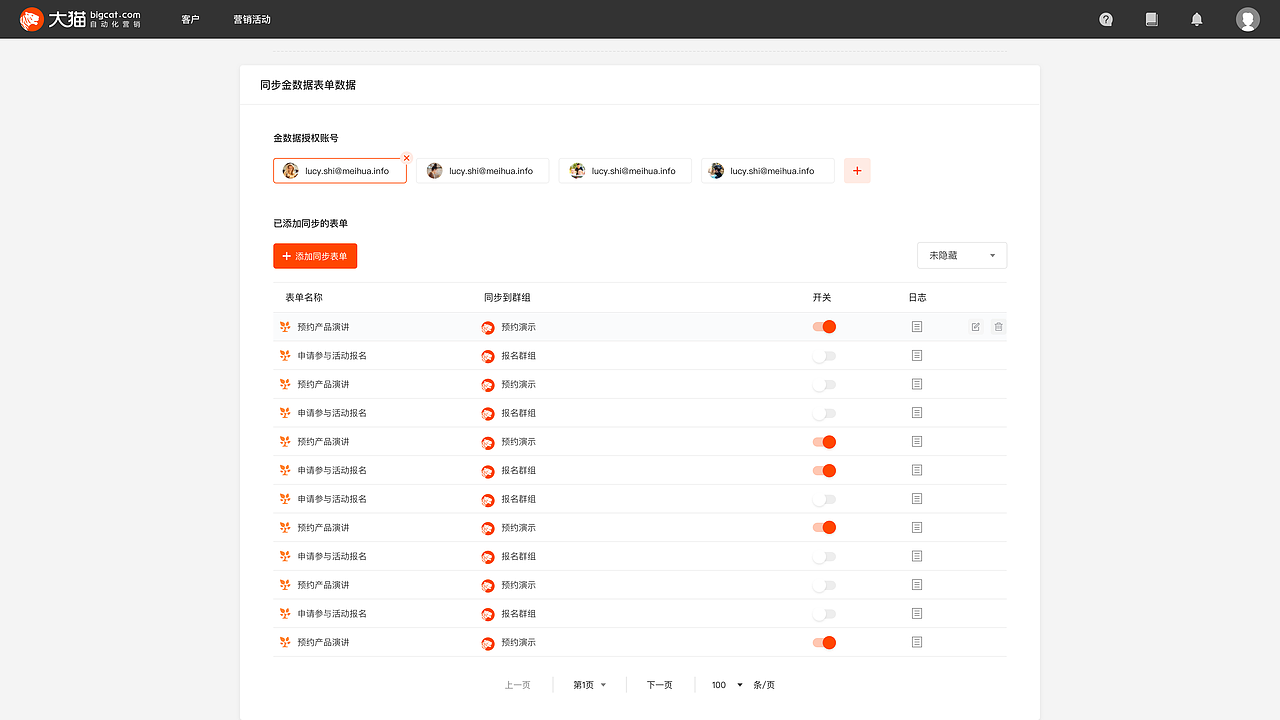Open the 营销活动 menu

tap(252, 19)
